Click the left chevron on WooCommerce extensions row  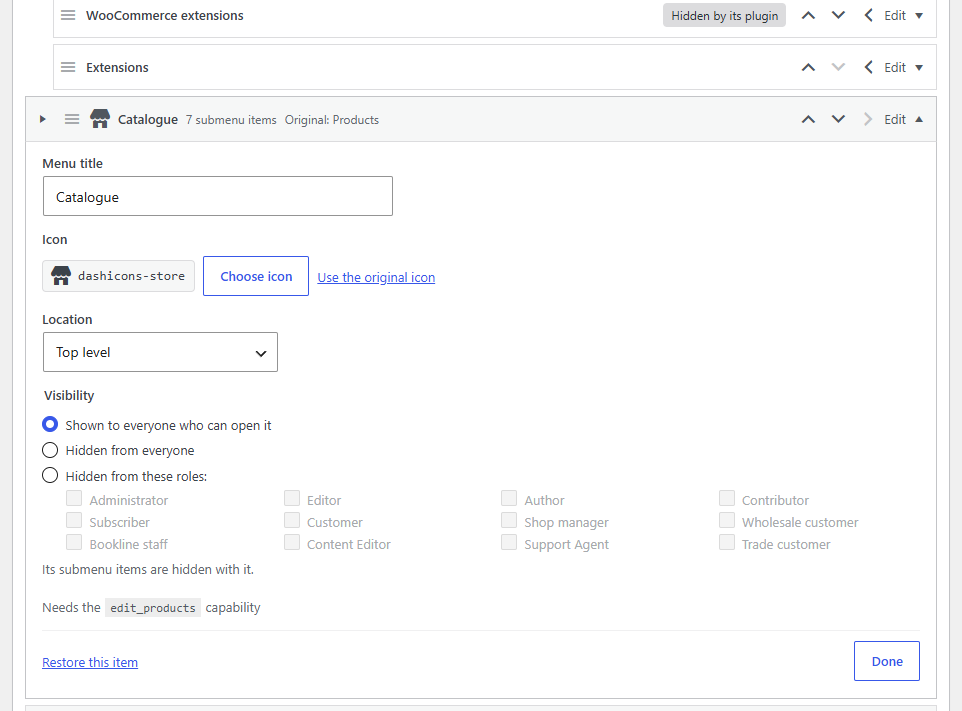coord(868,15)
